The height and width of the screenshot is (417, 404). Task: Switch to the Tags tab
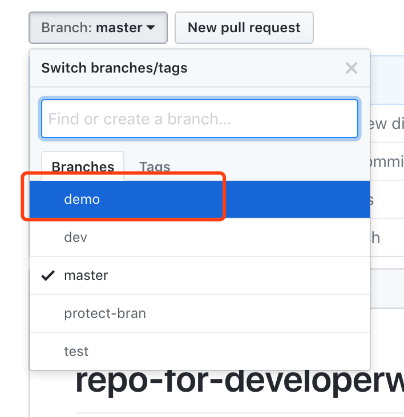pyautogui.click(x=155, y=166)
